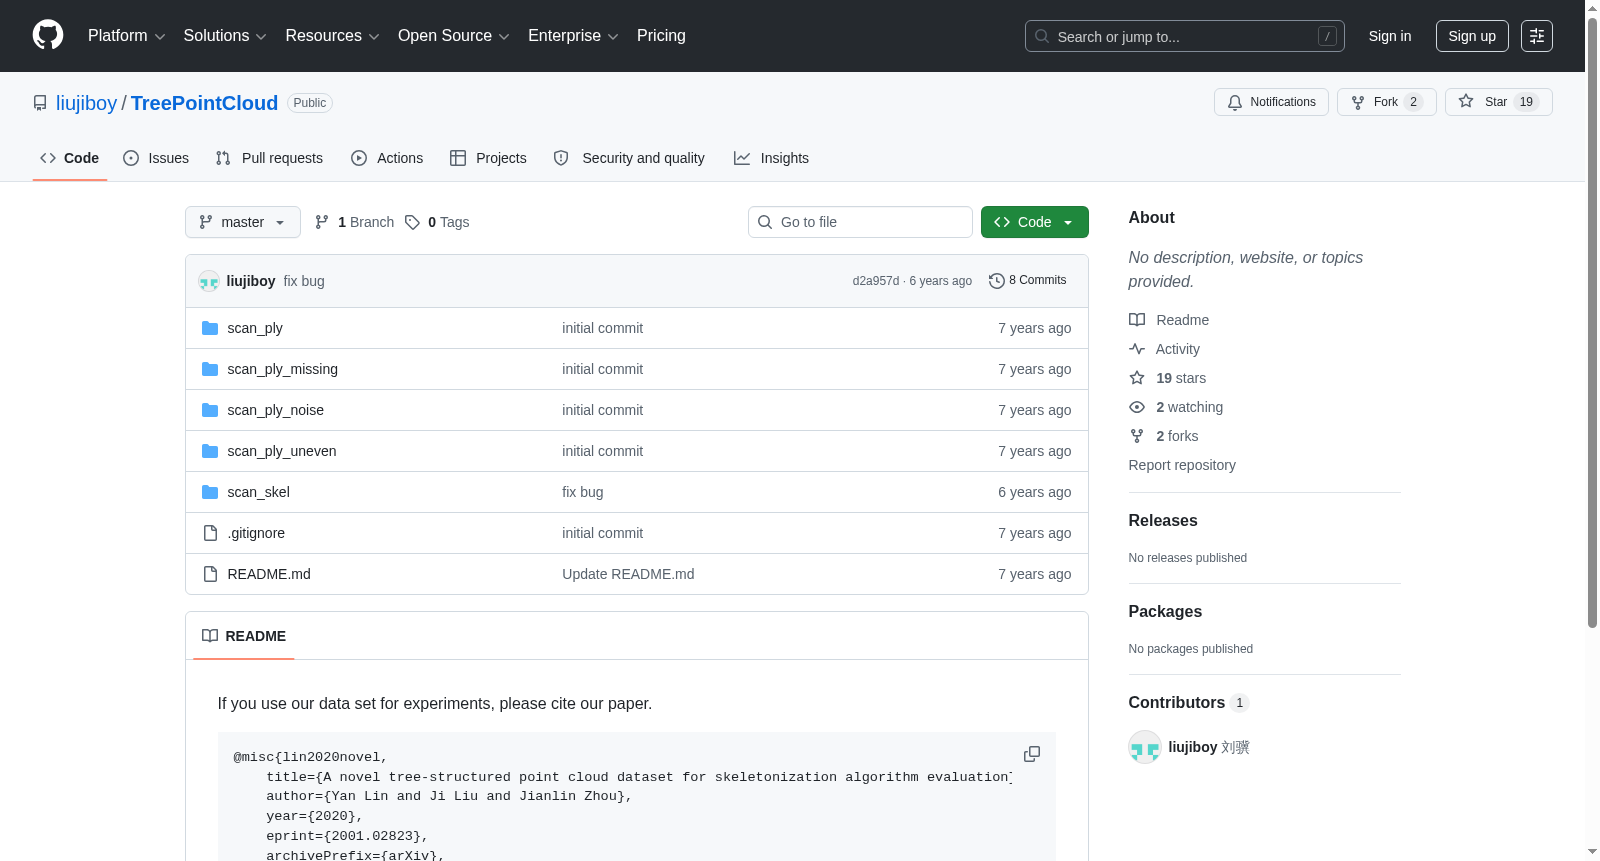Expand the Platform menu

[126, 36]
